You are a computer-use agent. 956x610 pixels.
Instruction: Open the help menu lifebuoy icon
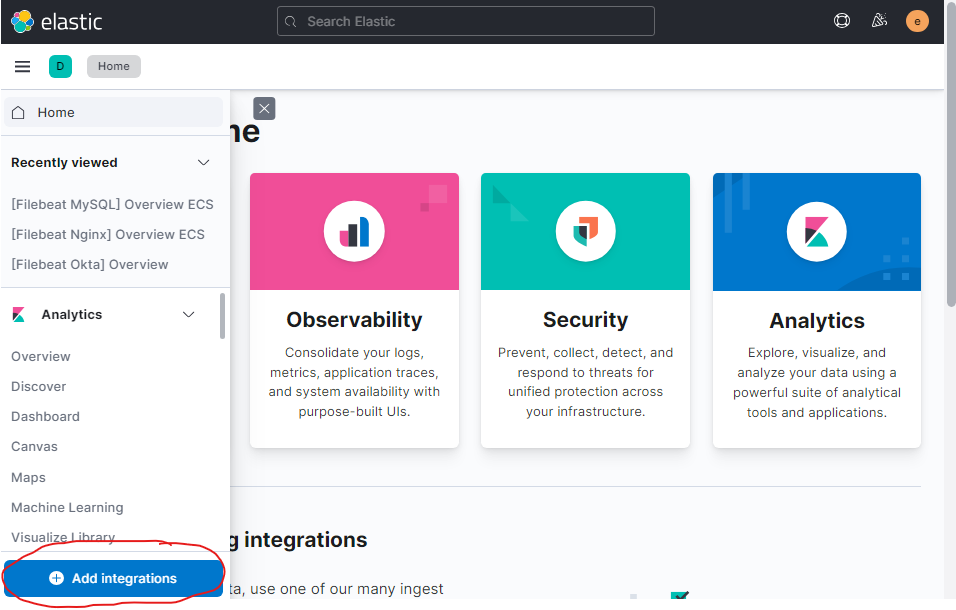click(841, 21)
